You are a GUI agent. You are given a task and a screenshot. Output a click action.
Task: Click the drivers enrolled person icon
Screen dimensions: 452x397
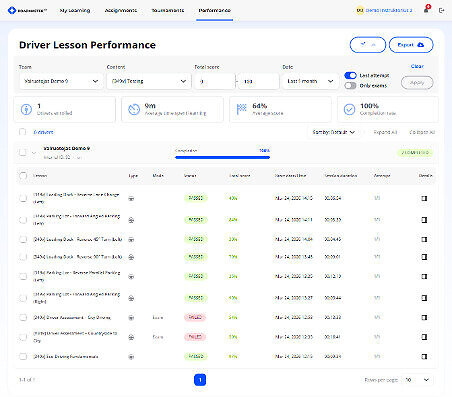(x=26, y=109)
